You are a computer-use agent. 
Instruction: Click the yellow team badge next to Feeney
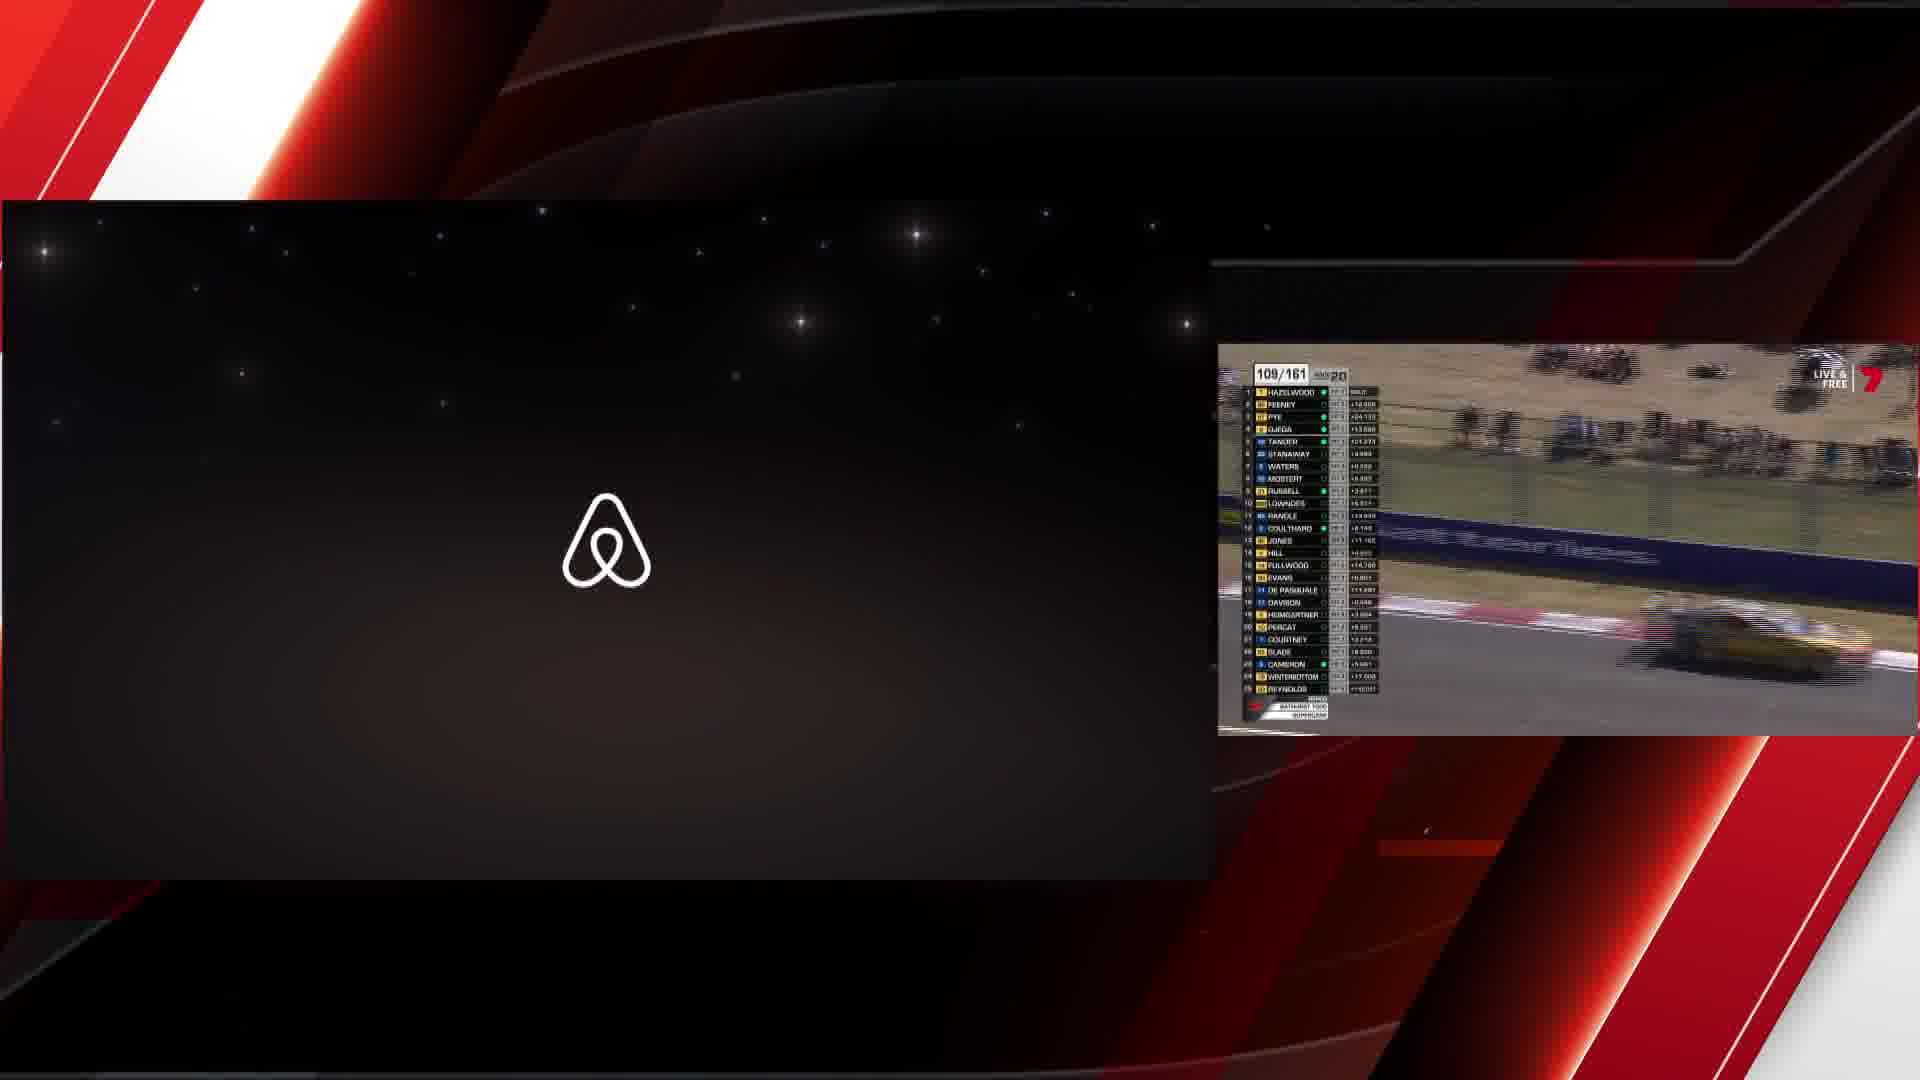(x=1261, y=405)
